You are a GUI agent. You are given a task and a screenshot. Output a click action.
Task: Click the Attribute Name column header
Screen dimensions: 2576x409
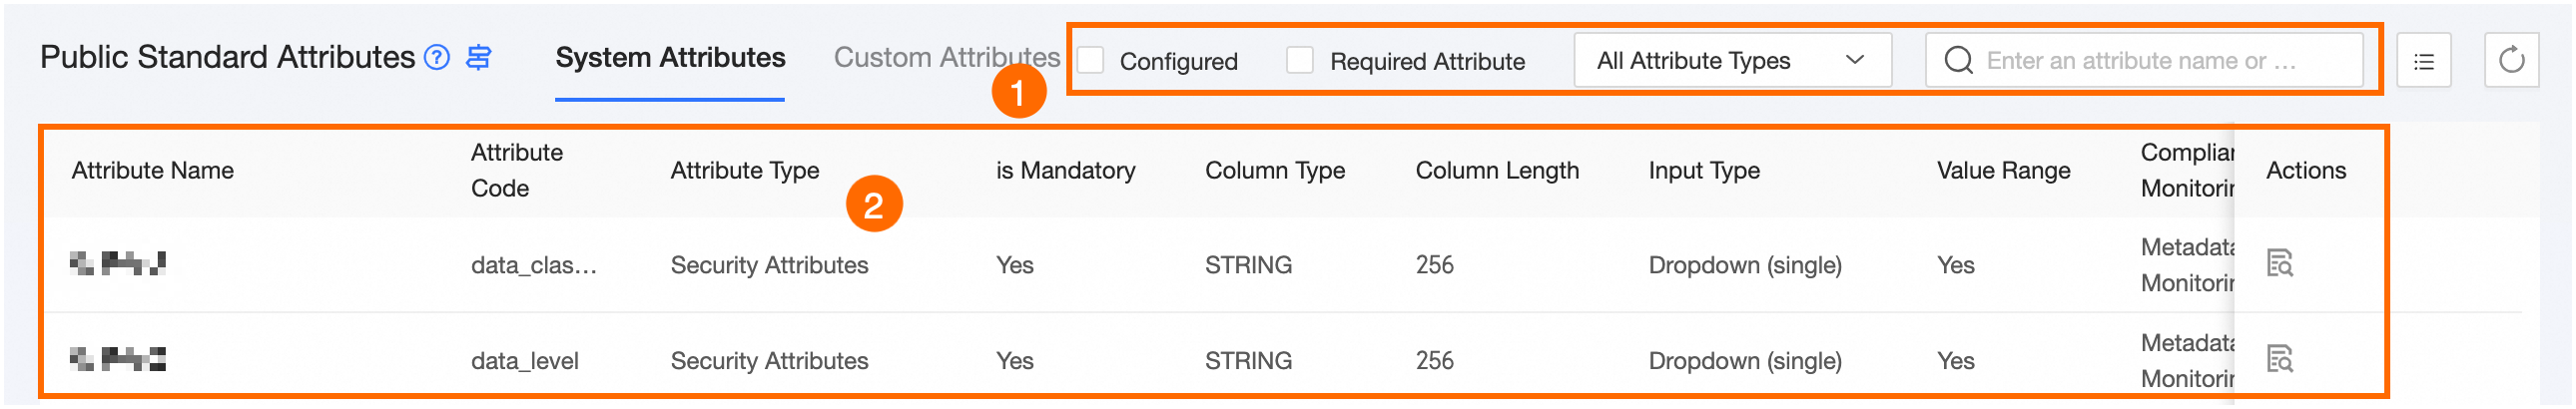point(153,171)
